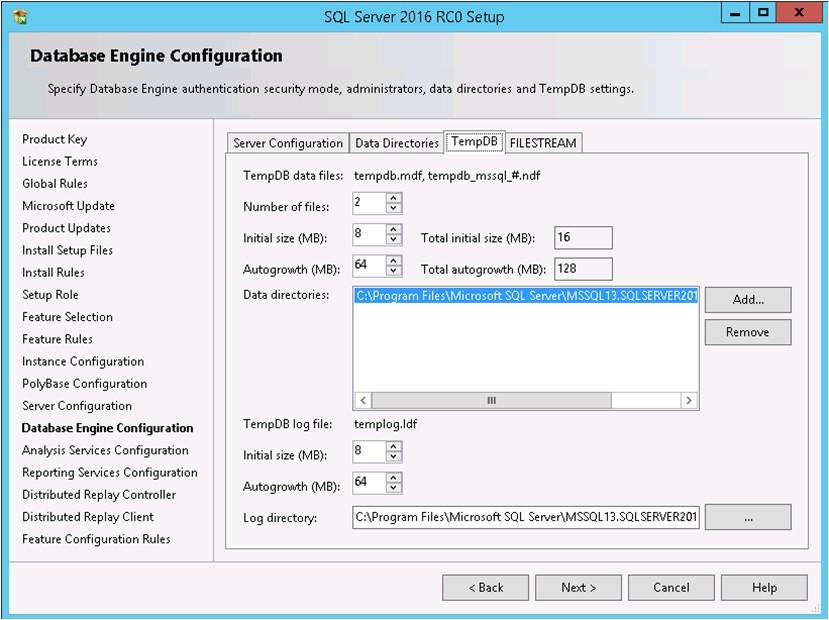Increase the Number of files value

(x=393, y=198)
